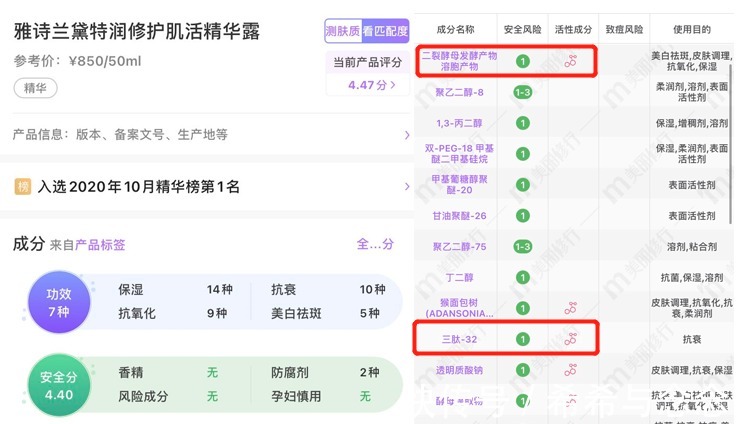Click the 安全风险 column header
The image size is (736, 424).
point(522,30)
